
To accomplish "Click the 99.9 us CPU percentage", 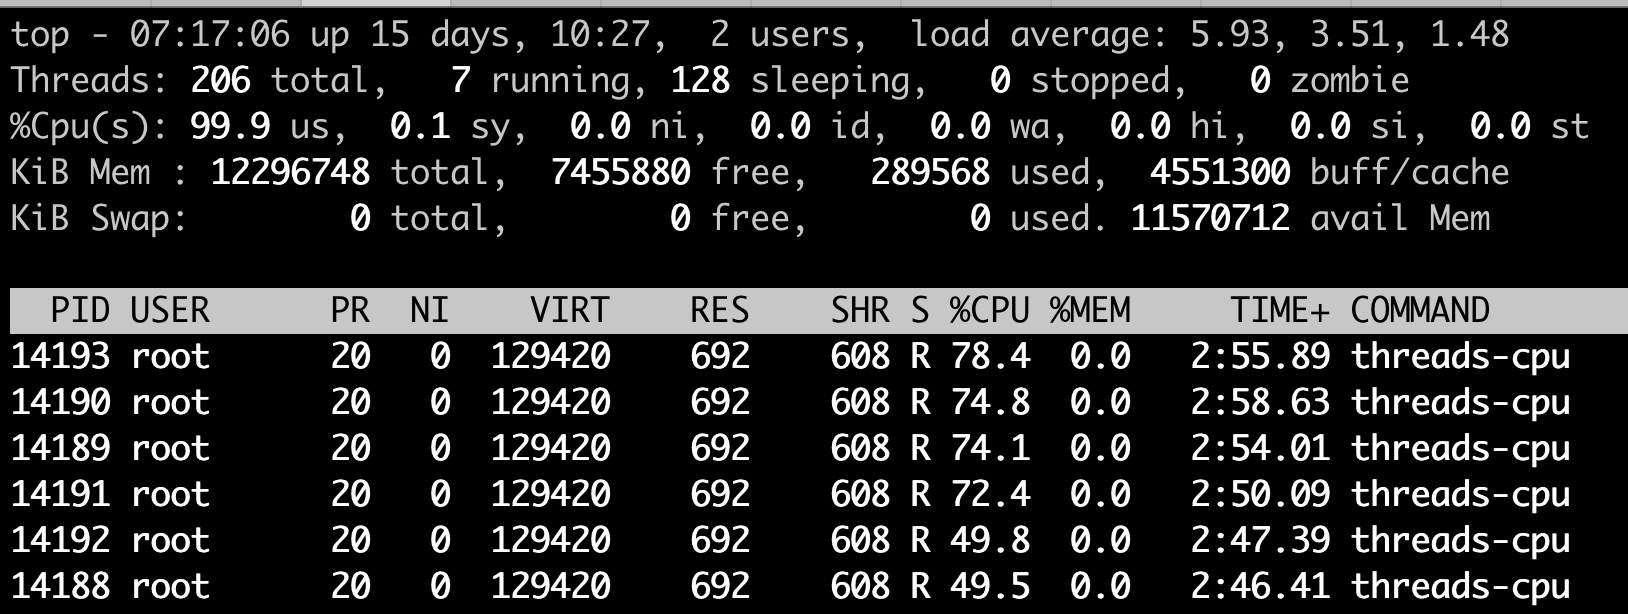I will pyautogui.click(x=230, y=126).
